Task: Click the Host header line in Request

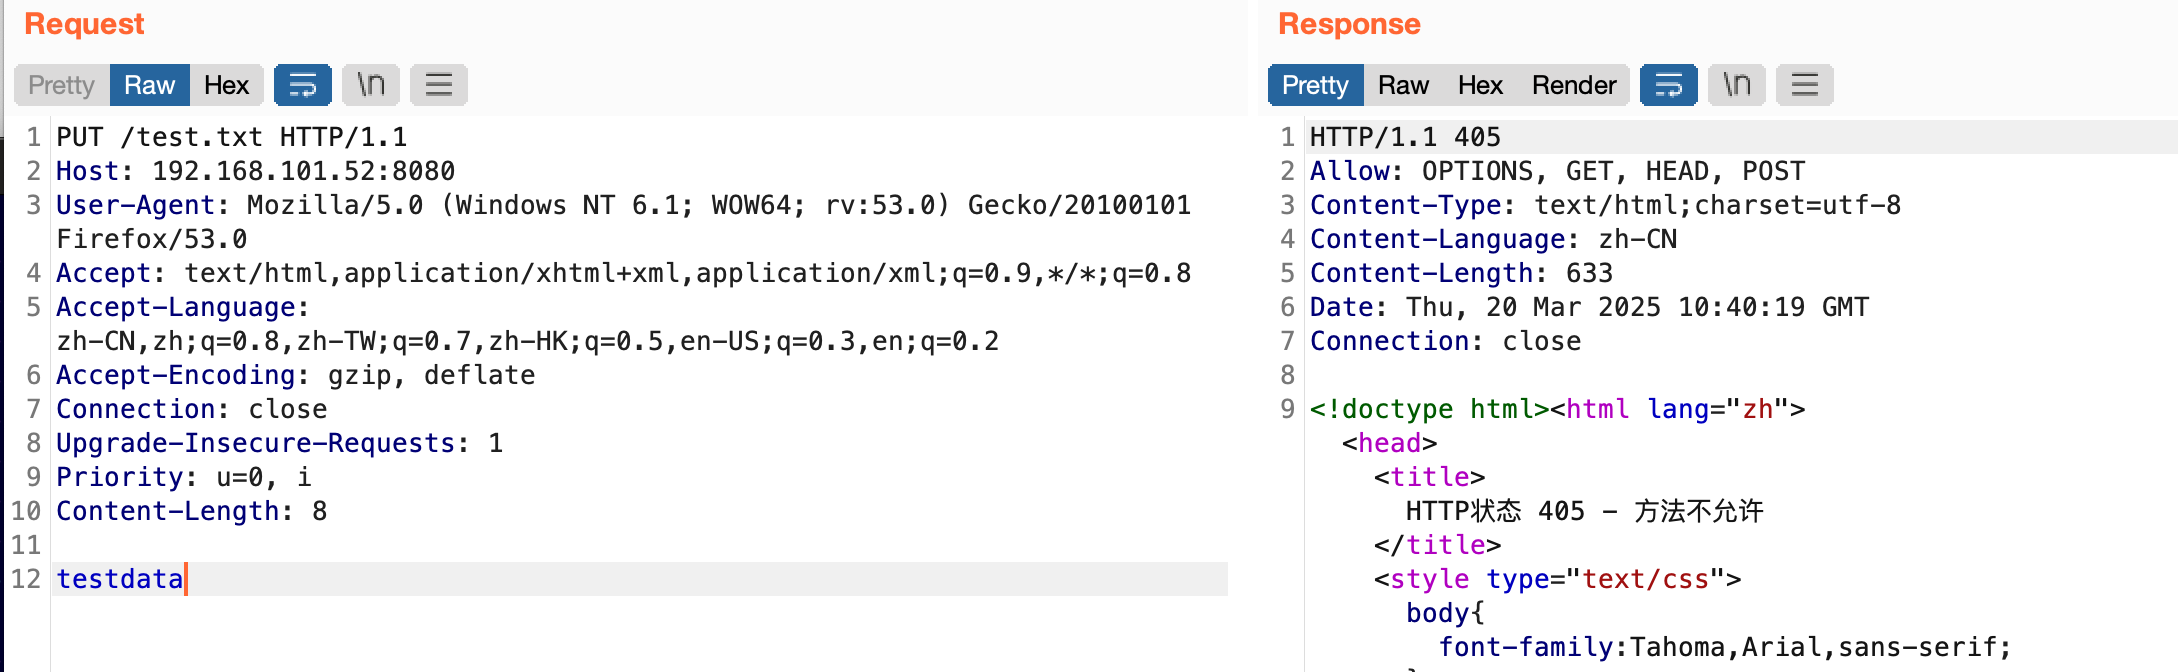Action: 255,171
